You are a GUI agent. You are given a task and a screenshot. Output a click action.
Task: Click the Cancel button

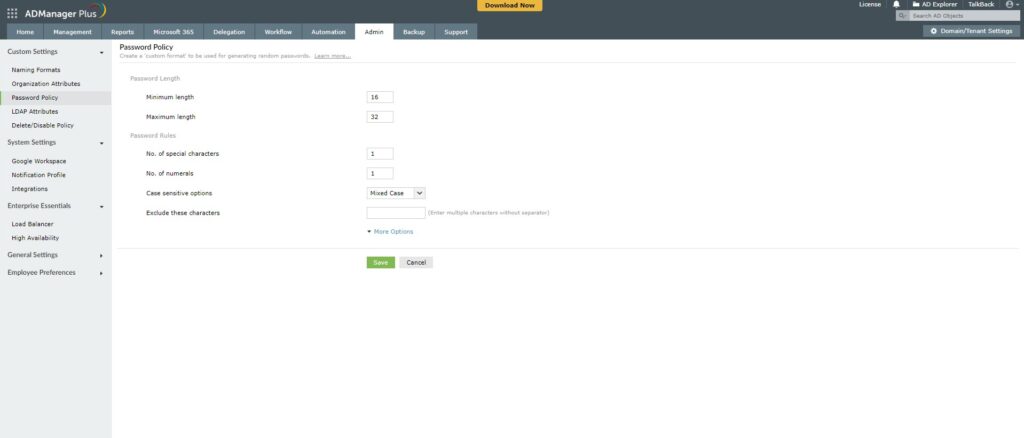click(x=416, y=262)
